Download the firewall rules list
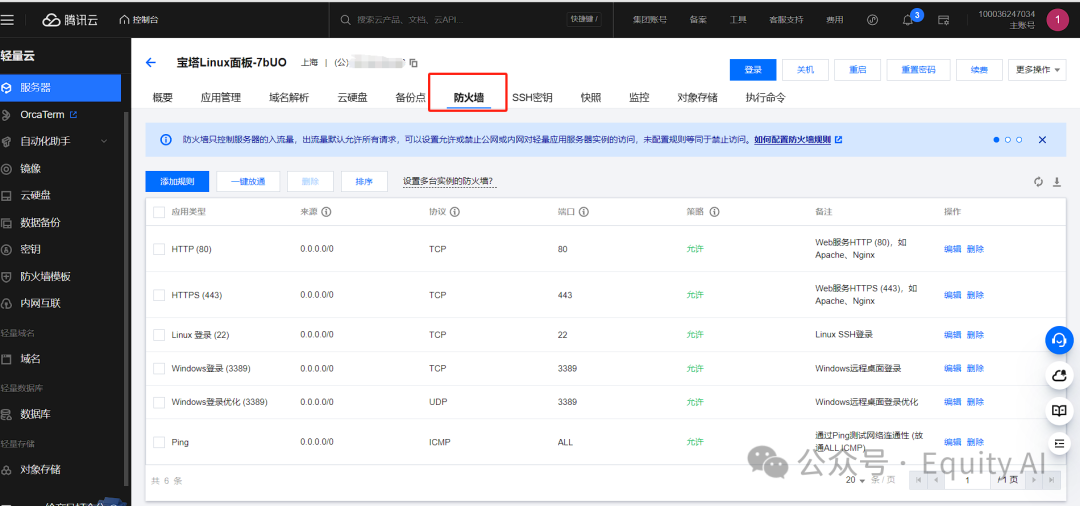 click(x=1056, y=181)
